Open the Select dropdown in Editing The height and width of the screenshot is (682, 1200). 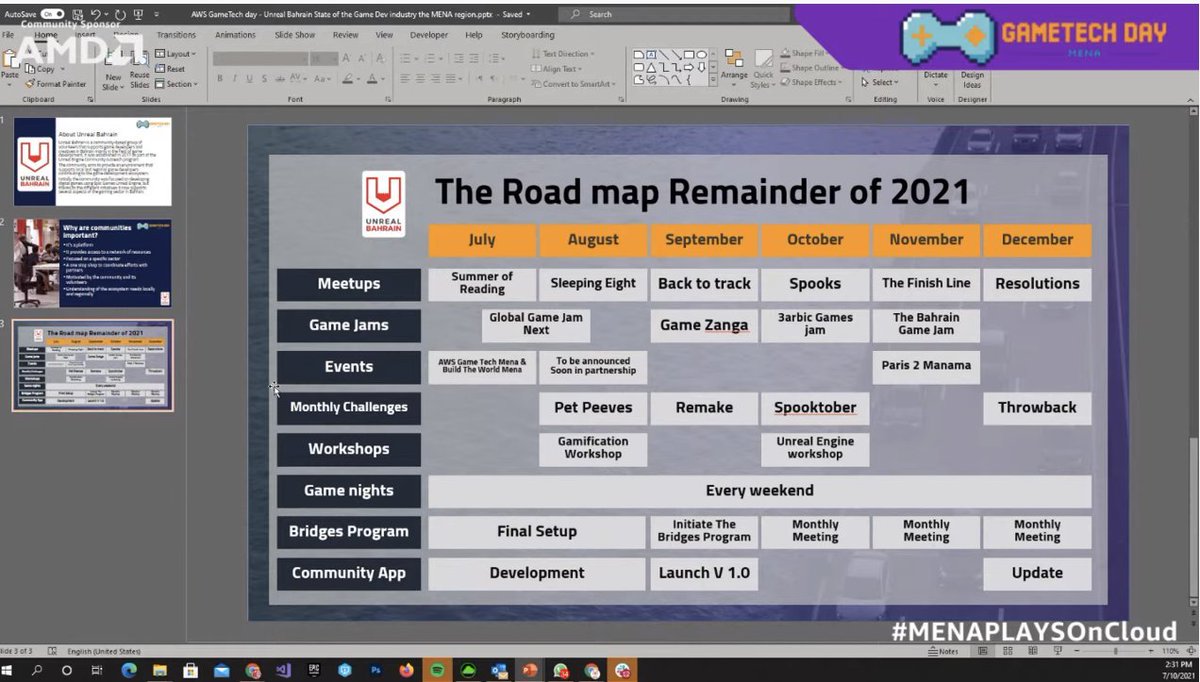tap(881, 83)
